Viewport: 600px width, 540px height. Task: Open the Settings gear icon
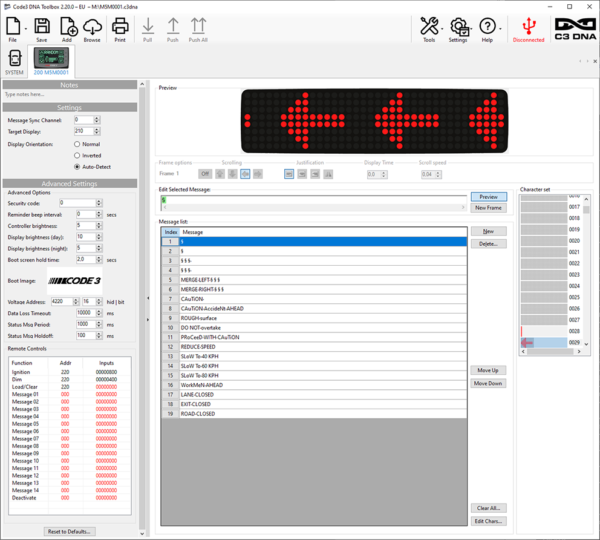pyautogui.click(x=459, y=26)
